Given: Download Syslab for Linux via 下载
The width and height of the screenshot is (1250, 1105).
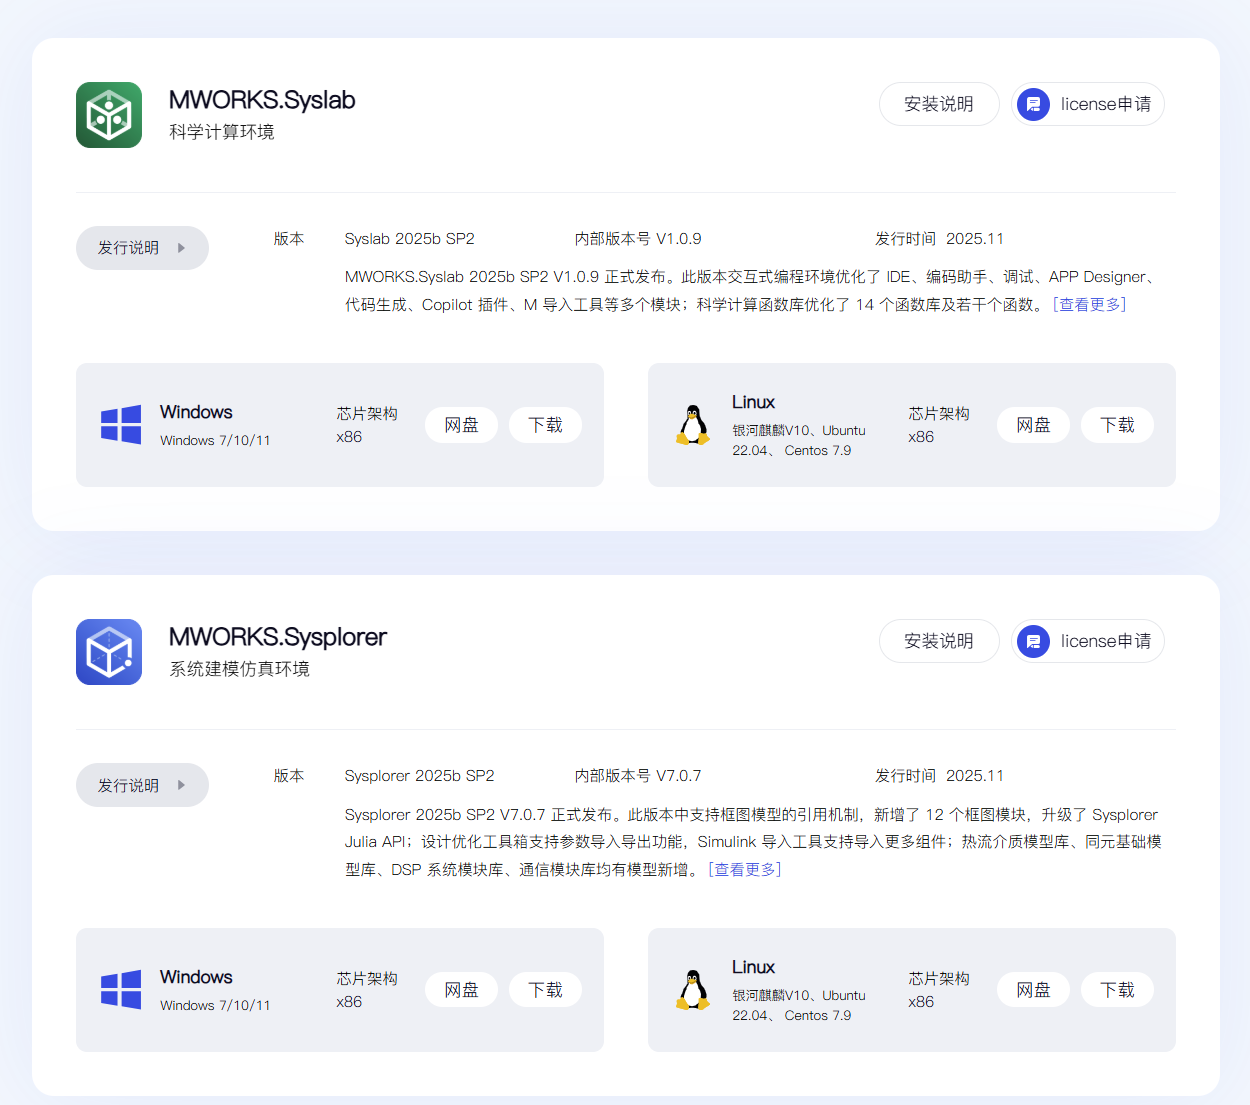Looking at the screenshot, I should pyautogui.click(x=1117, y=425).
